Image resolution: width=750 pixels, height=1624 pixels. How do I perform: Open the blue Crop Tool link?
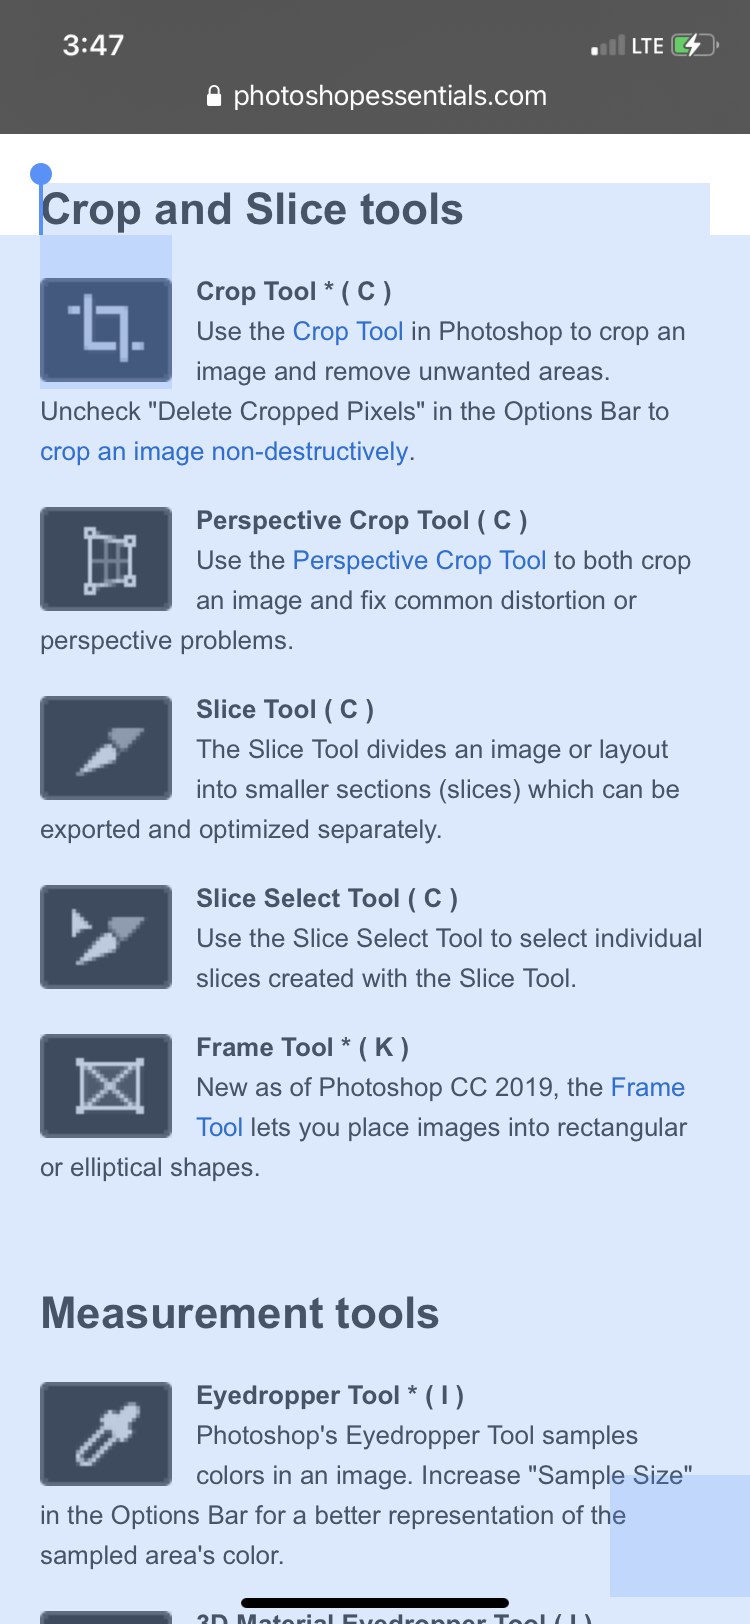pos(348,331)
